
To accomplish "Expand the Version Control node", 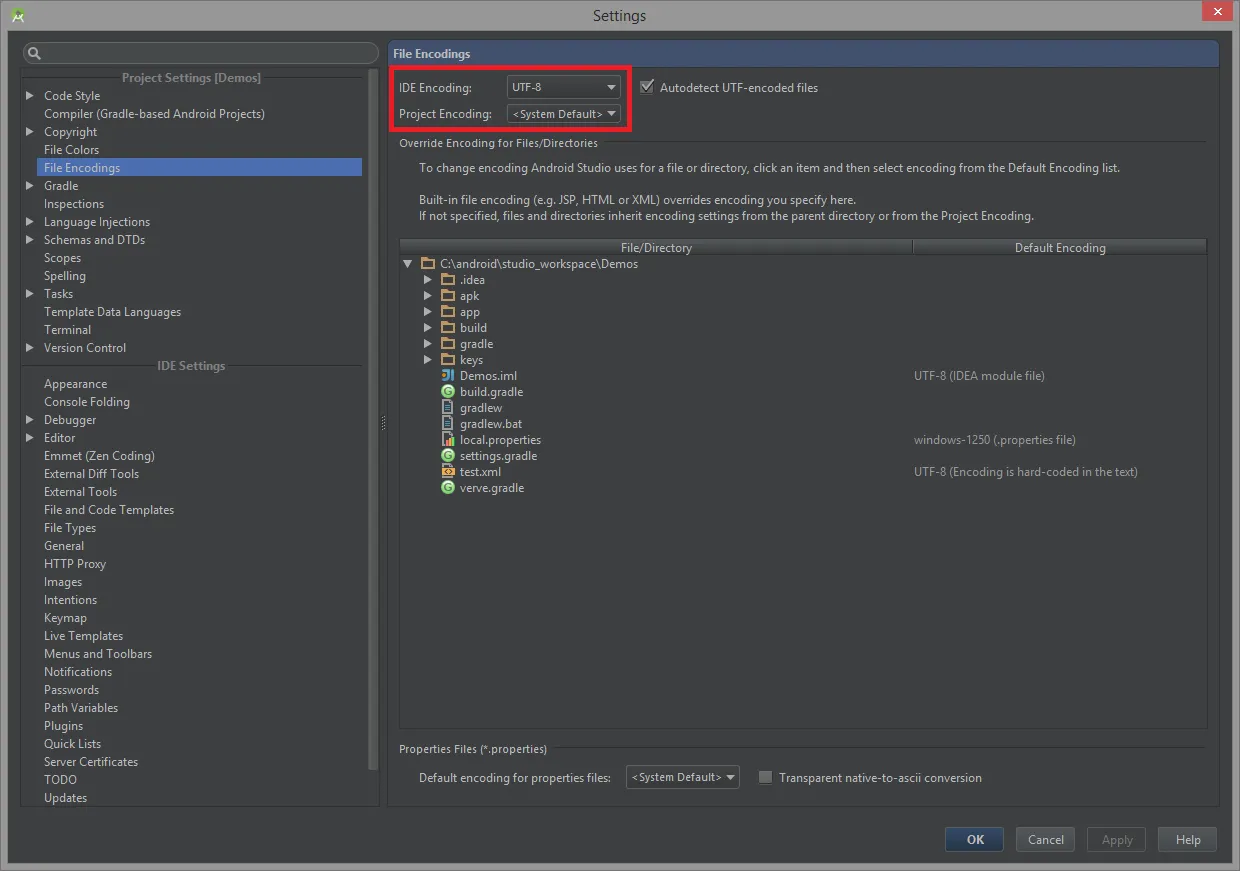I will 30,348.
